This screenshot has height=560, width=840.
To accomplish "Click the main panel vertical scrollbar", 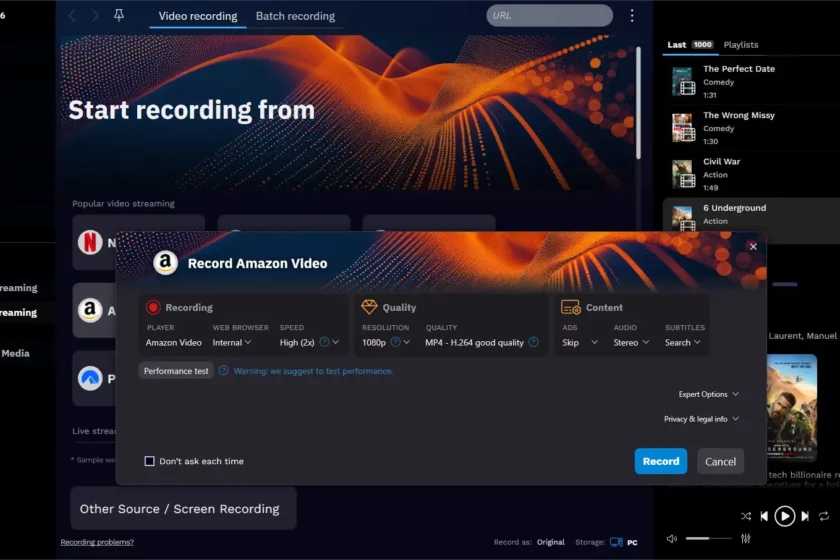I will (638, 102).
